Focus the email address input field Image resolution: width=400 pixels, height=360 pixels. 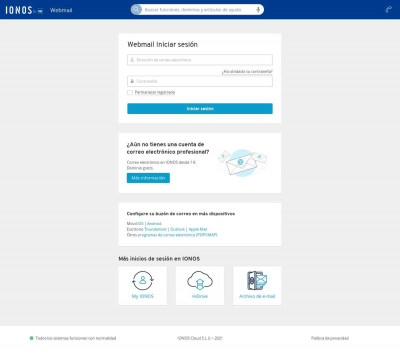tap(200, 60)
